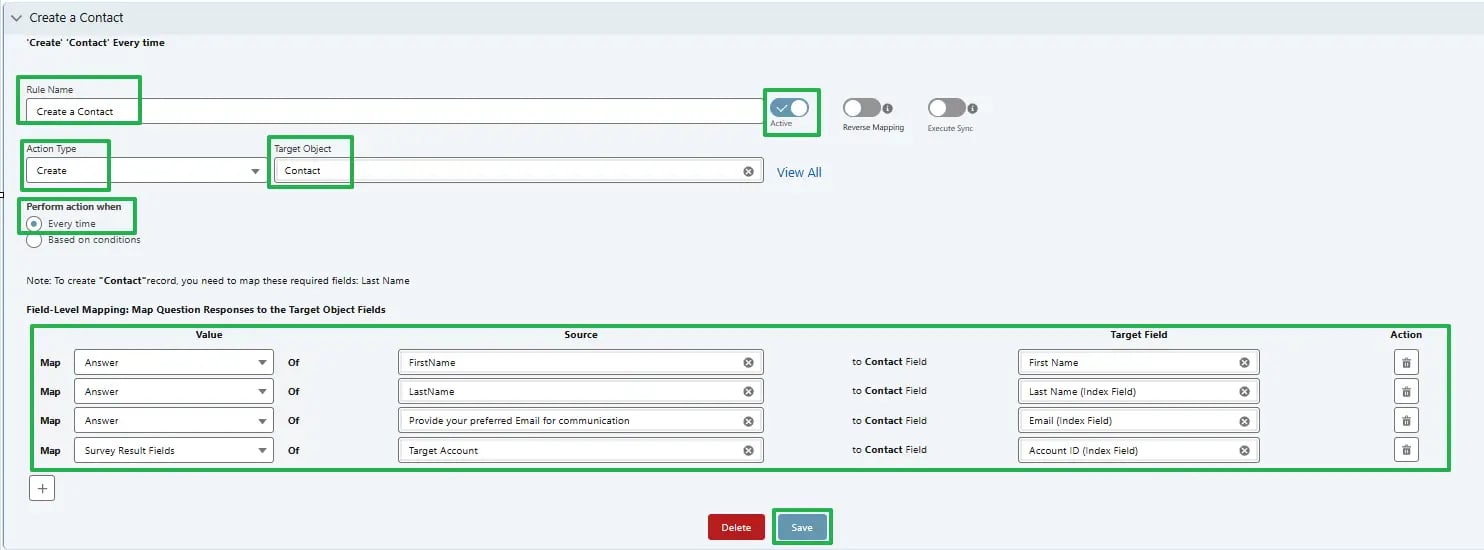Open info icon next to Reverse Mapping toggle

pos(887,108)
